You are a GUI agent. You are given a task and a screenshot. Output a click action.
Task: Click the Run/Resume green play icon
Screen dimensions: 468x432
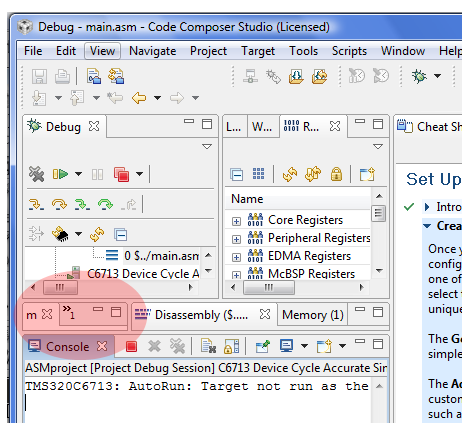(60, 174)
